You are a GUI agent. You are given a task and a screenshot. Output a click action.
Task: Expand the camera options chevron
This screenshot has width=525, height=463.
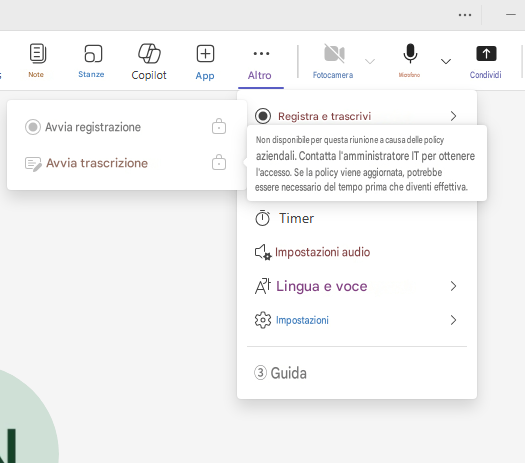[x=370, y=61]
